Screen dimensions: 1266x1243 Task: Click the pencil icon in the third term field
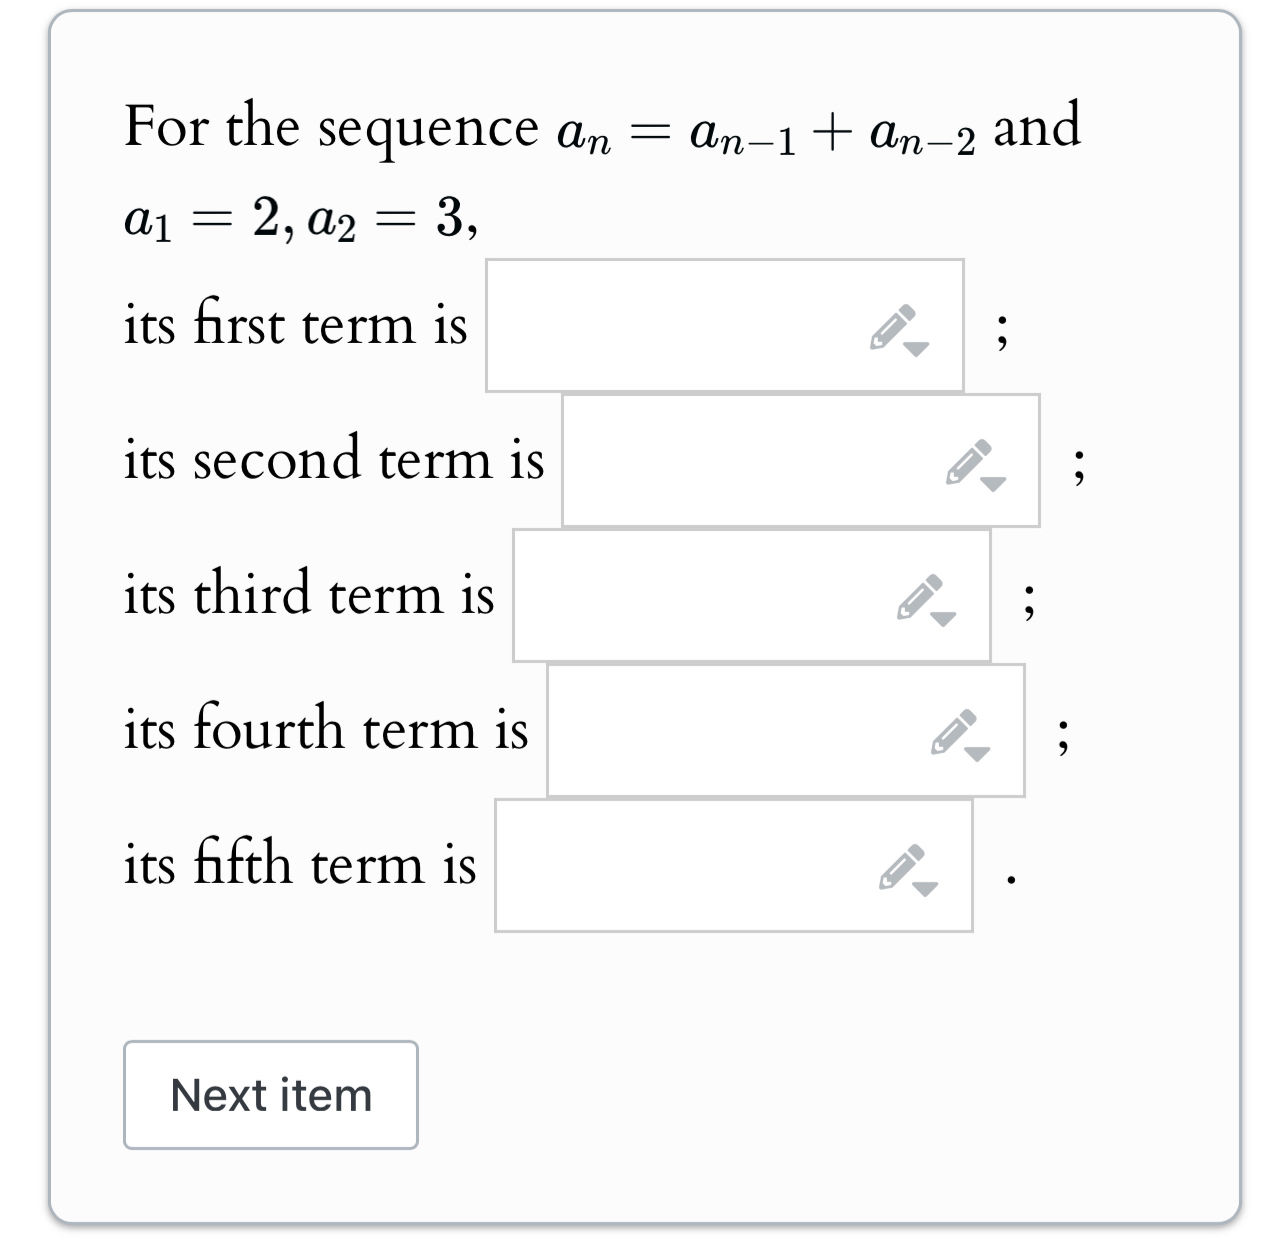pyautogui.click(x=920, y=597)
